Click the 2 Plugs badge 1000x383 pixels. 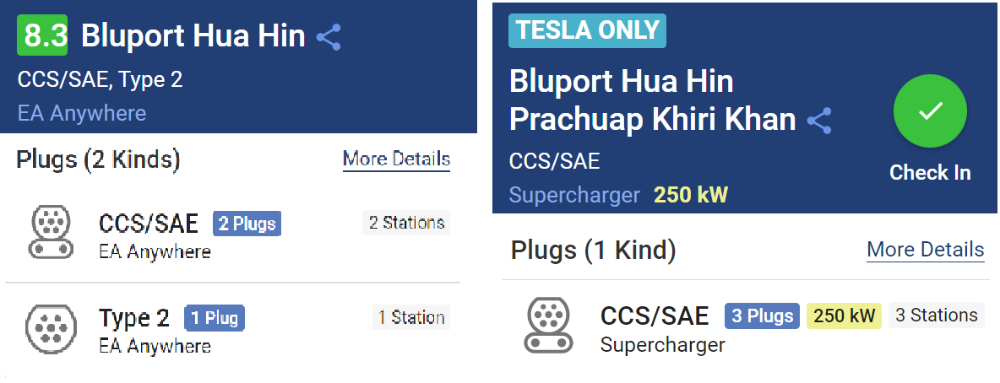(x=247, y=224)
